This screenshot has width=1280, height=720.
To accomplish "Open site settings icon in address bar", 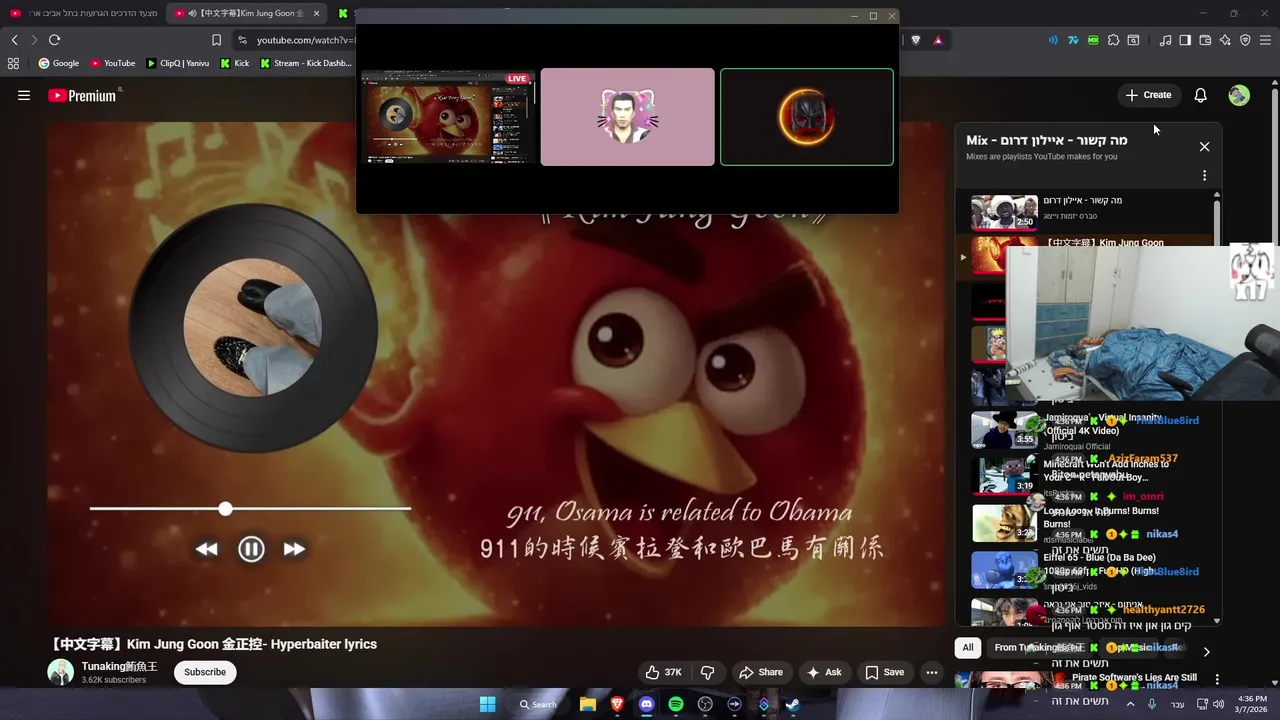I will pyautogui.click(x=242, y=40).
